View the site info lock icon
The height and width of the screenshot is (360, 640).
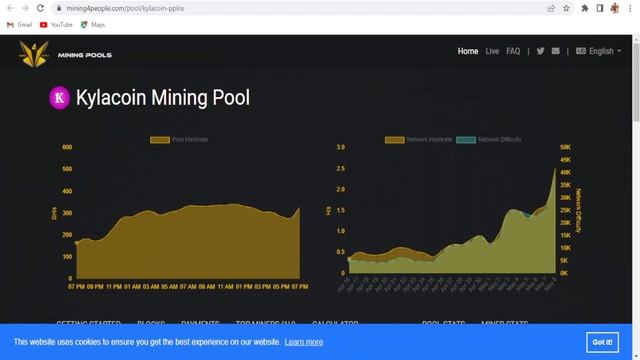[x=59, y=8]
